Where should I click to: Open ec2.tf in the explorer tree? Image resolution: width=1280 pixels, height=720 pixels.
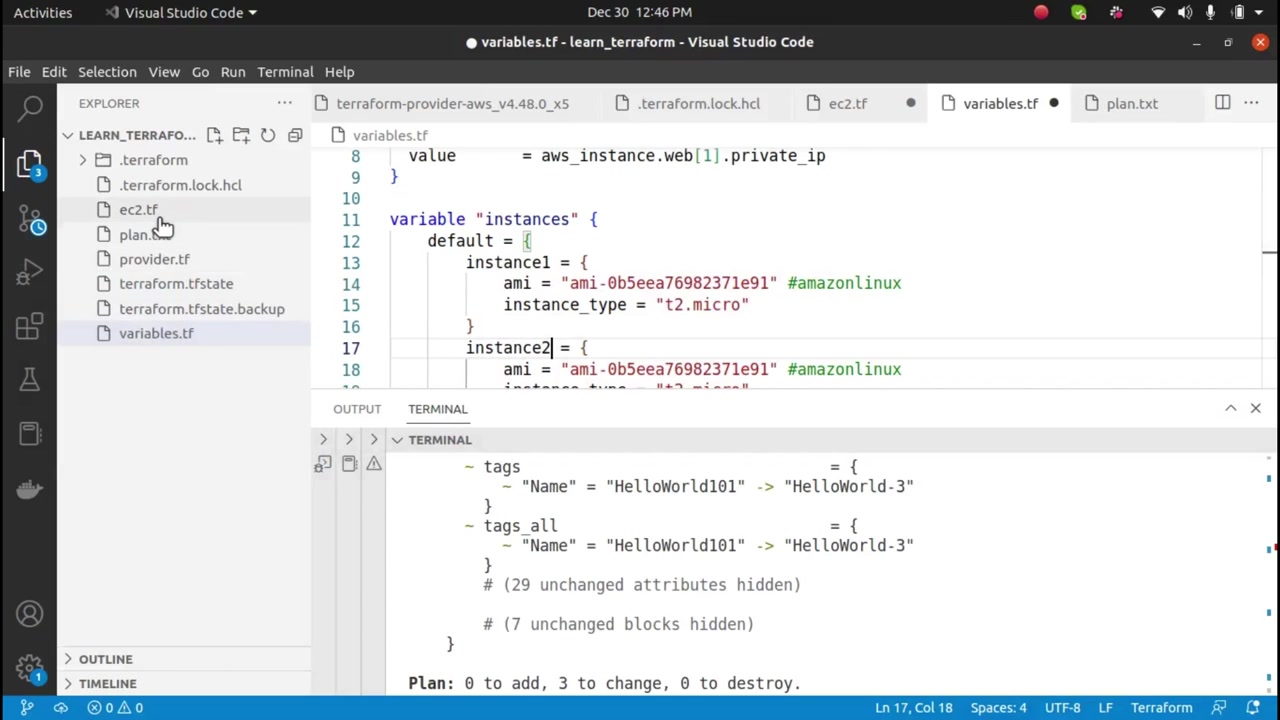point(138,210)
